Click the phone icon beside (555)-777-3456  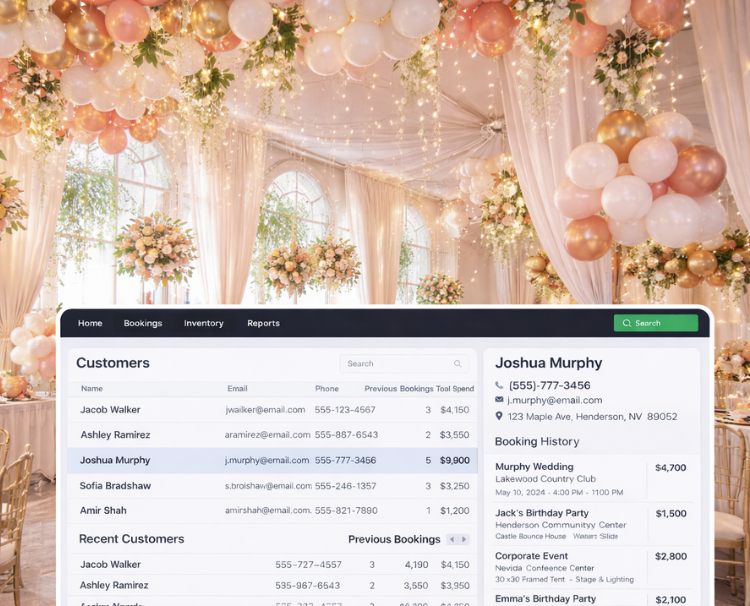[x=500, y=386]
